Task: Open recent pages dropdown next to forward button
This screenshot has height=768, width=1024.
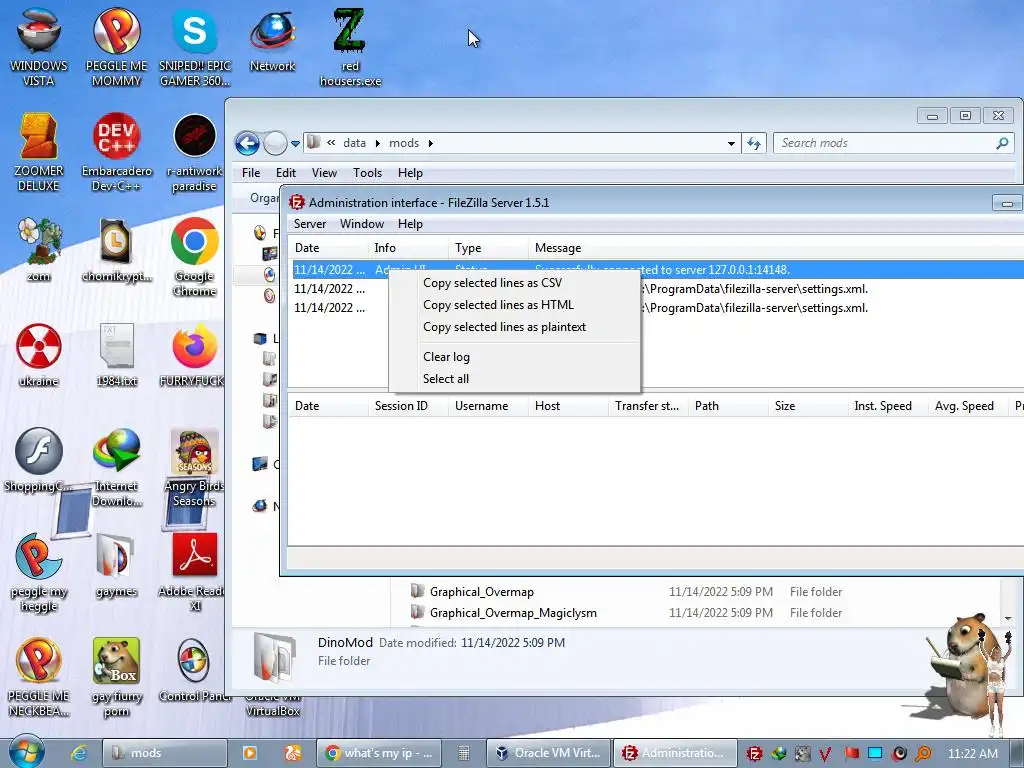Action: click(x=295, y=143)
